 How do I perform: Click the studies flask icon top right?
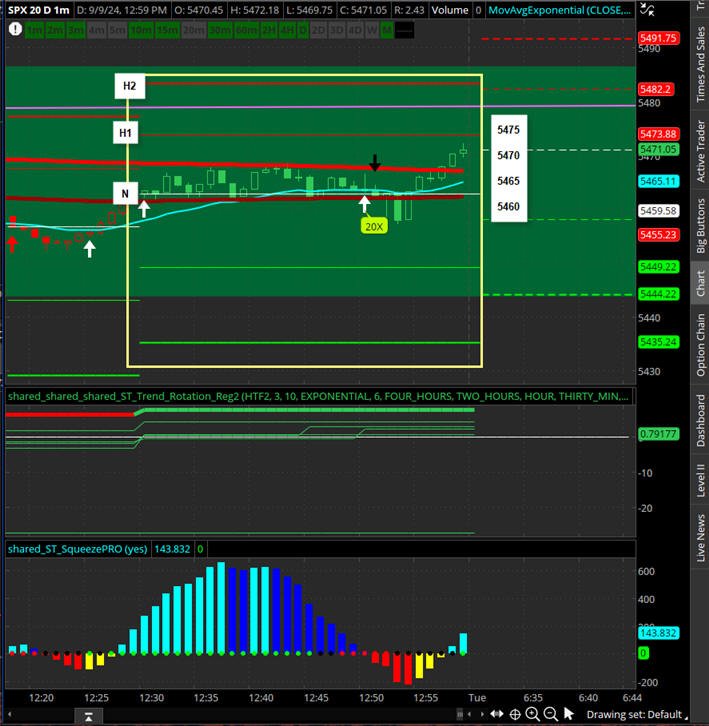tap(647, 9)
